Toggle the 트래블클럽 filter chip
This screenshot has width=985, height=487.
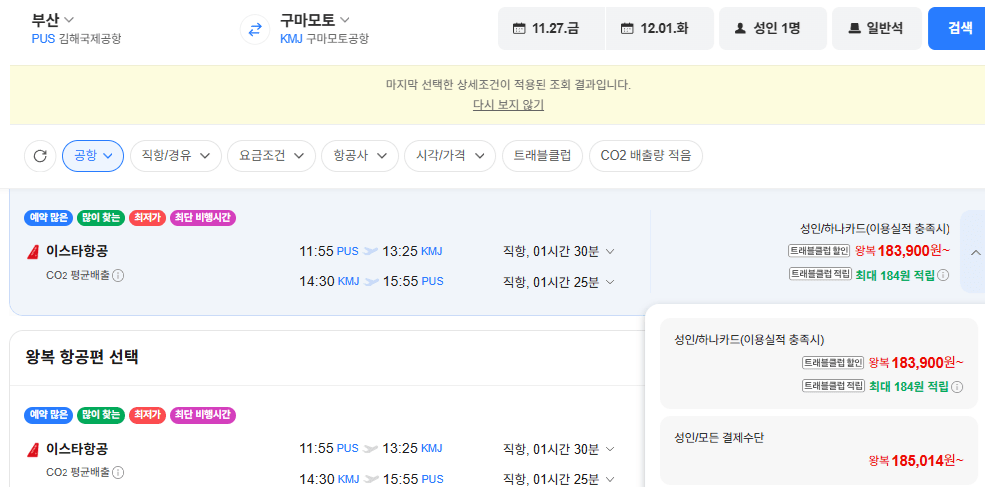(542, 156)
